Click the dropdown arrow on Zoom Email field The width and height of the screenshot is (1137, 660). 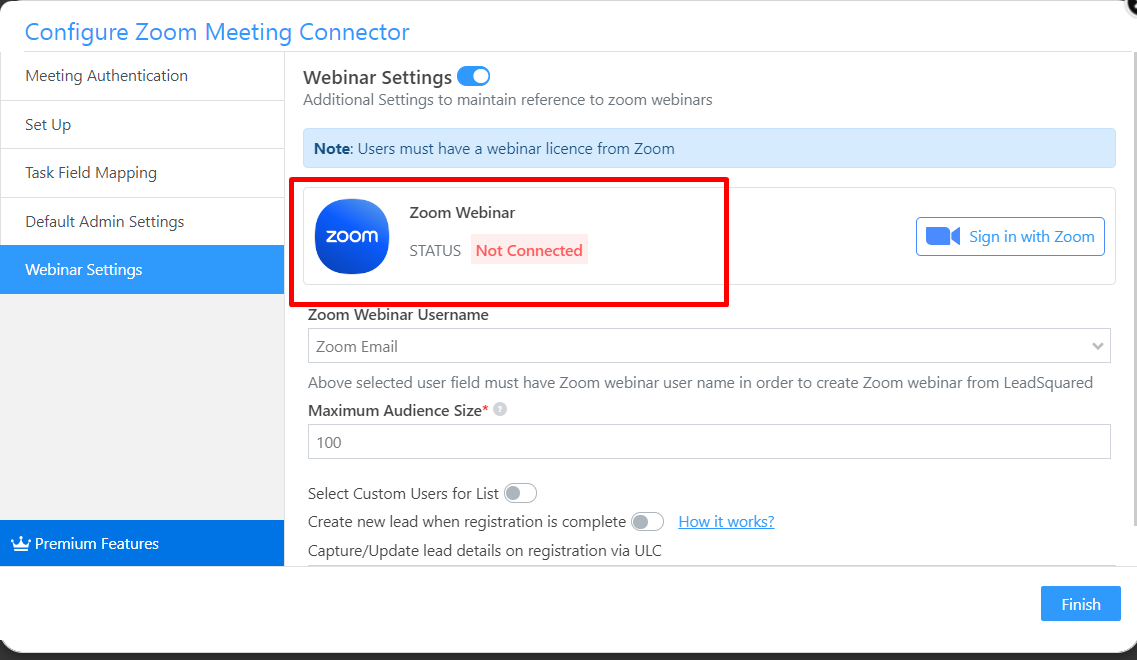click(x=1098, y=346)
